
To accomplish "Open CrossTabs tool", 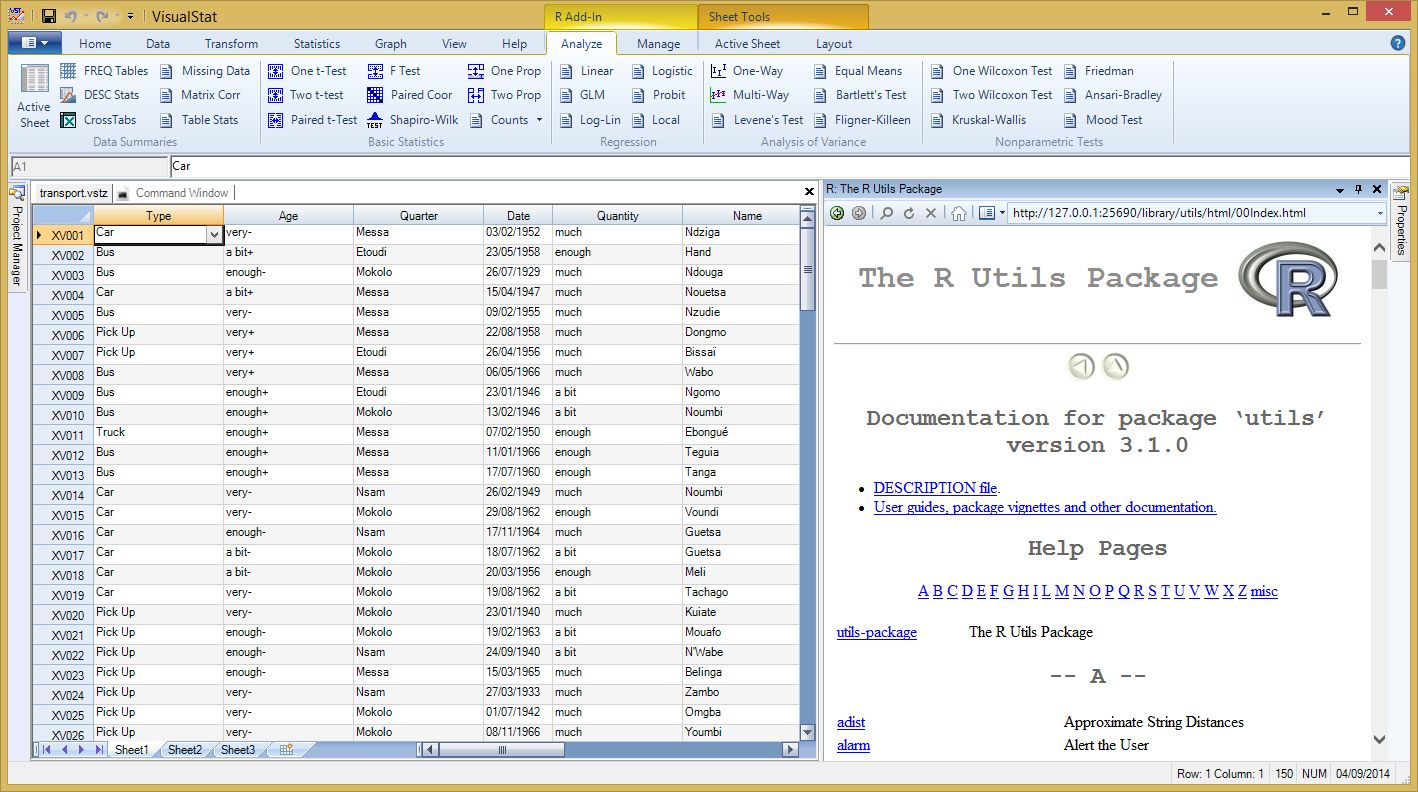I will 98,120.
